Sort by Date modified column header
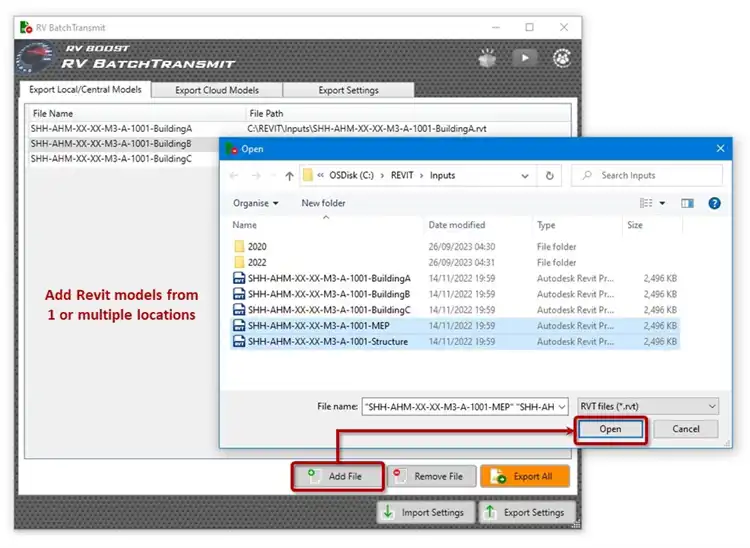750x548 pixels. pyautogui.click(x=477, y=225)
